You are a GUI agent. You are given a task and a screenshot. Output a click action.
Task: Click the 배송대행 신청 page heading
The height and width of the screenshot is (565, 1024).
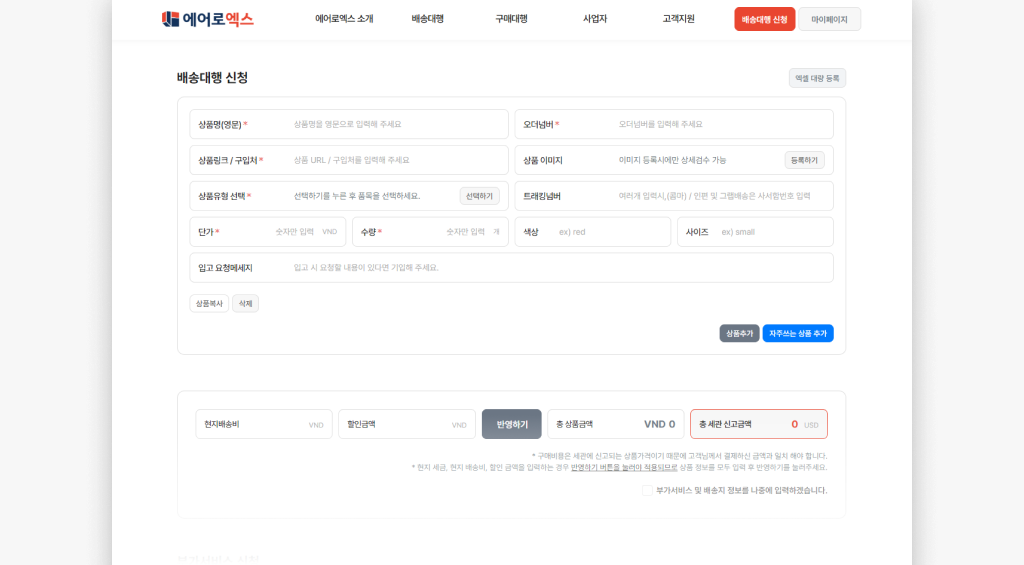click(212, 78)
